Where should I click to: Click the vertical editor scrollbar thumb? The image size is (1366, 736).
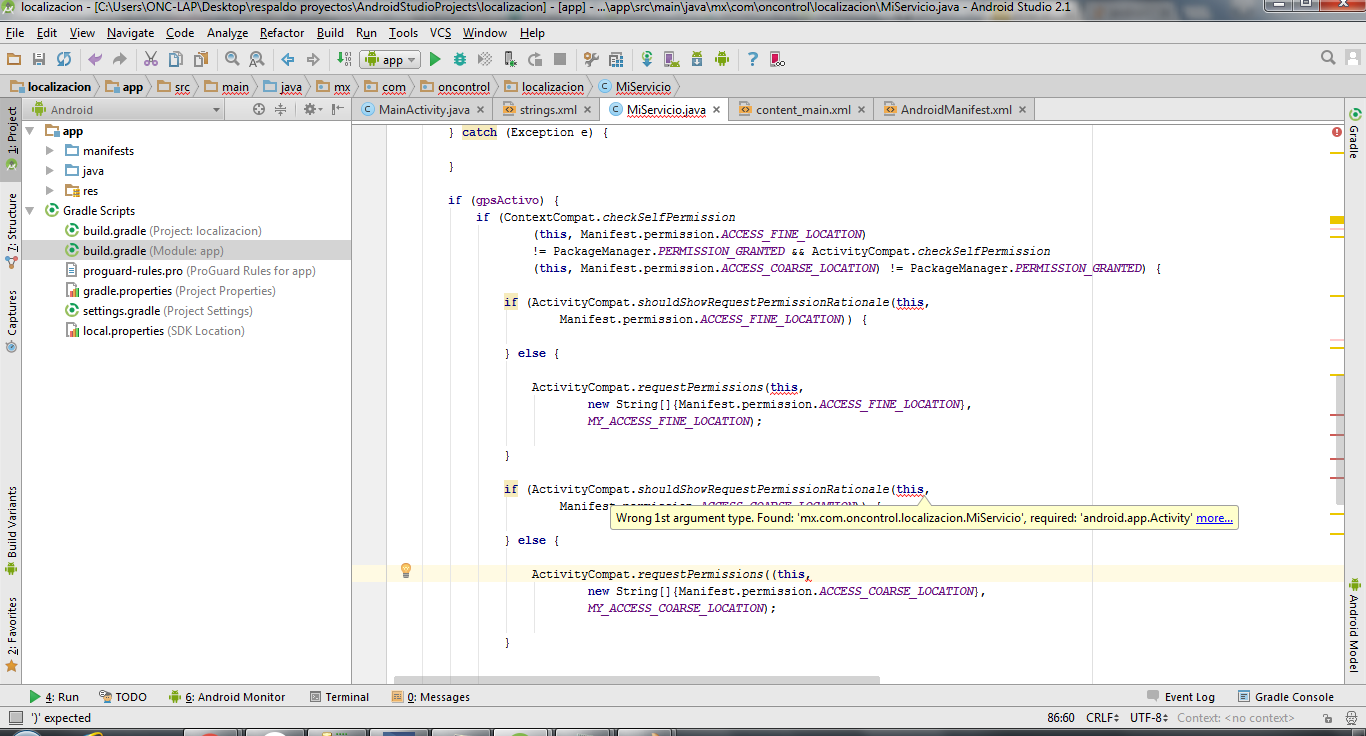pos(1340,440)
